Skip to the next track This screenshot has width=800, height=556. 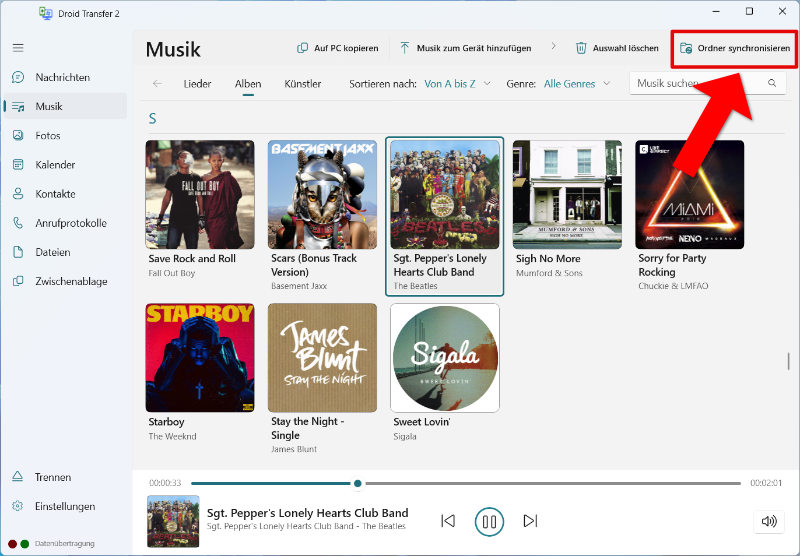pos(531,521)
